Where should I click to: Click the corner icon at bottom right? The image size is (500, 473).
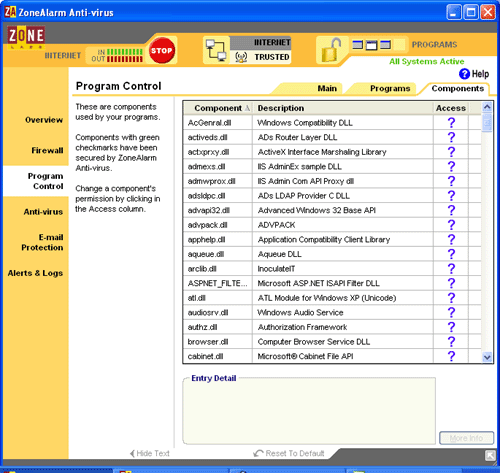tap(490, 455)
